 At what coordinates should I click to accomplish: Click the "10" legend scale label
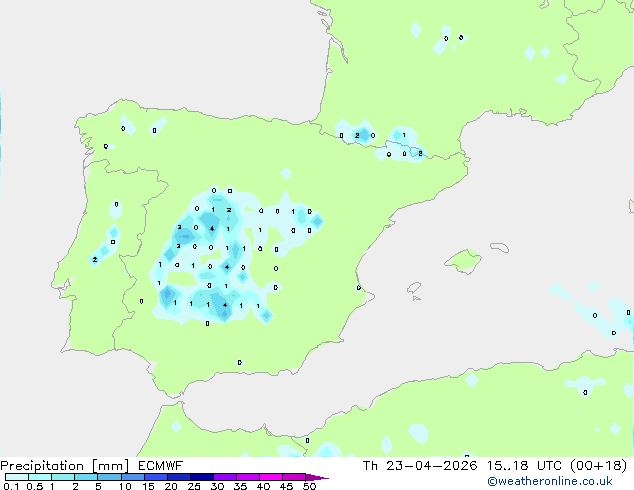pos(125,486)
